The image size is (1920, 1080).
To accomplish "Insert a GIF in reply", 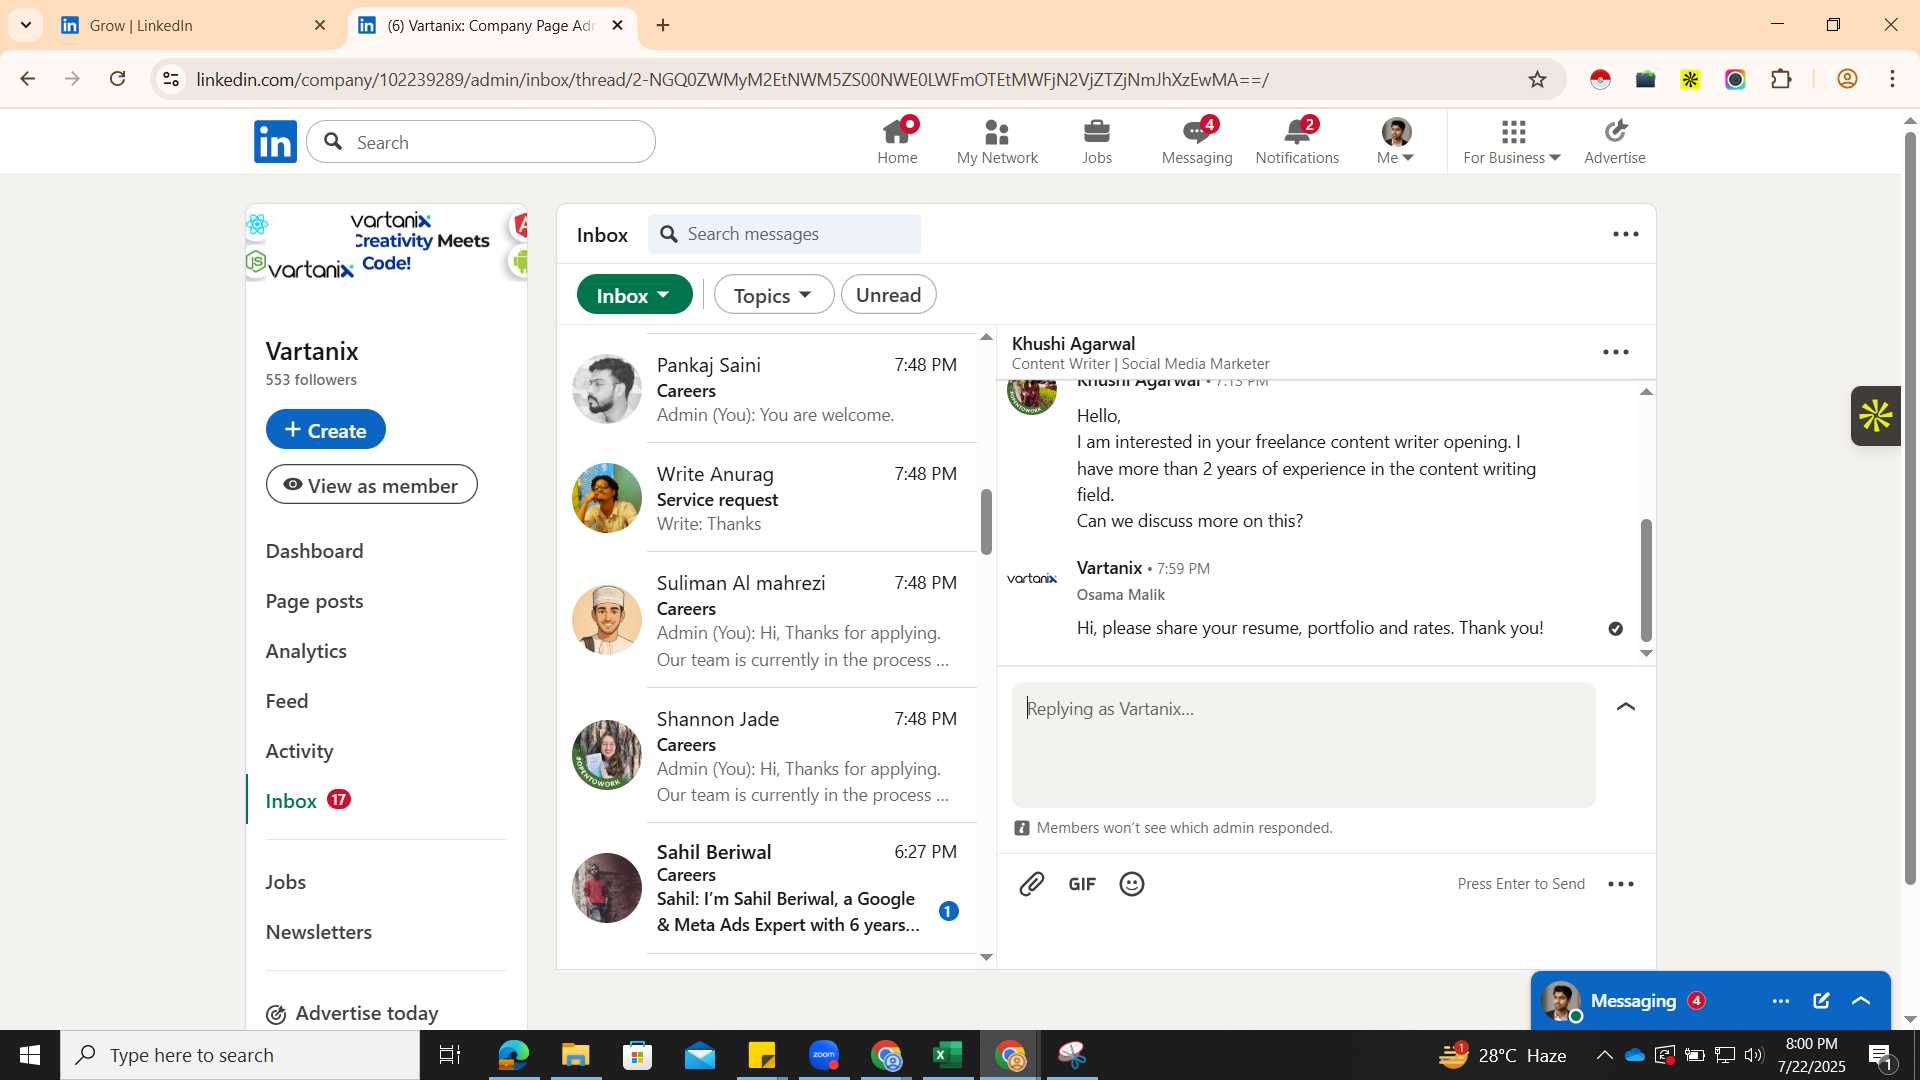I will click(1082, 884).
